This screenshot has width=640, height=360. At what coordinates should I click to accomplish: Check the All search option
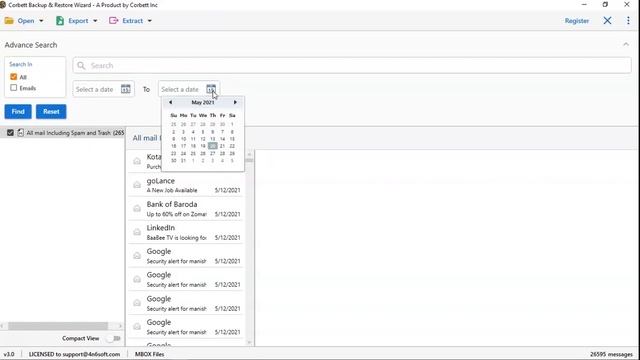click(x=13, y=77)
